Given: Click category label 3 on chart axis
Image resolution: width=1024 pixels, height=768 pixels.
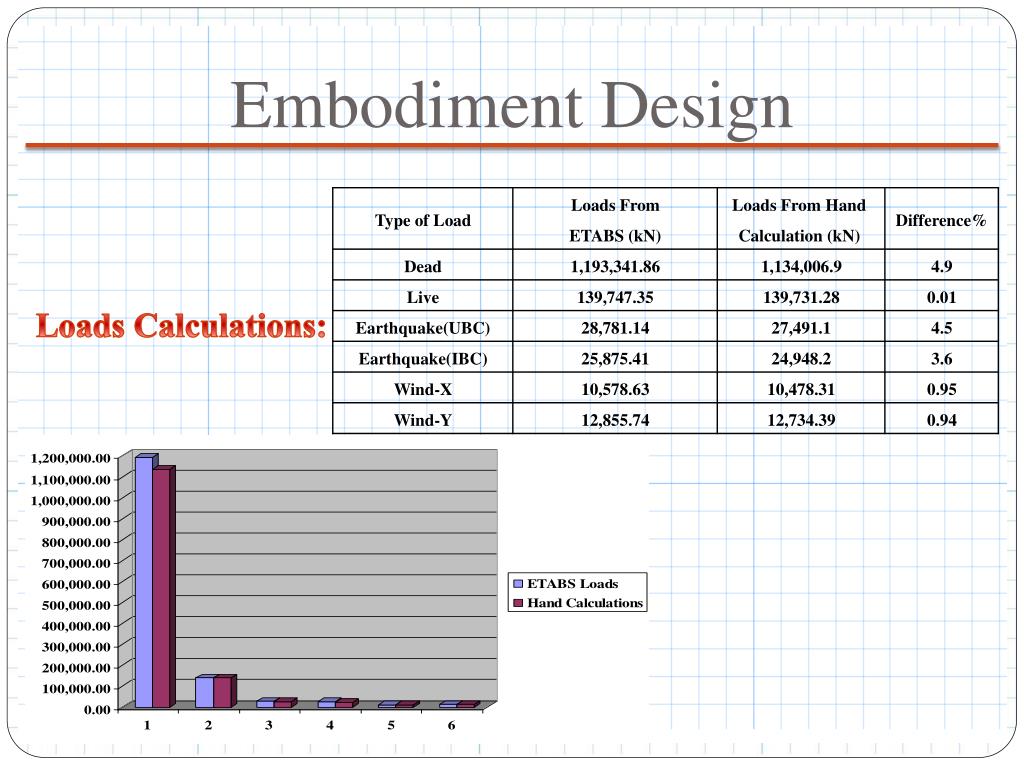Looking at the screenshot, I should 268,726.
